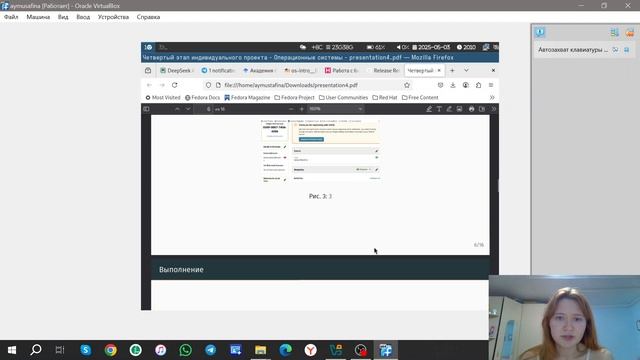Switch to the Академия tab
Screen dimensions: 640x360
pyautogui.click(x=259, y=71)
